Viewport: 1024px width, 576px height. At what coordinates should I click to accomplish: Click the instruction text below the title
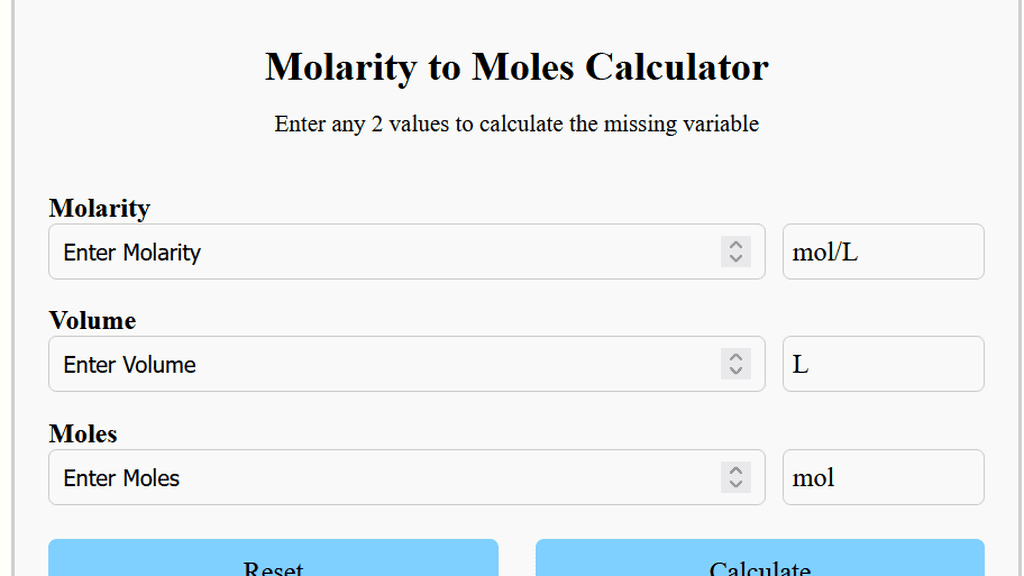(516, 124)
